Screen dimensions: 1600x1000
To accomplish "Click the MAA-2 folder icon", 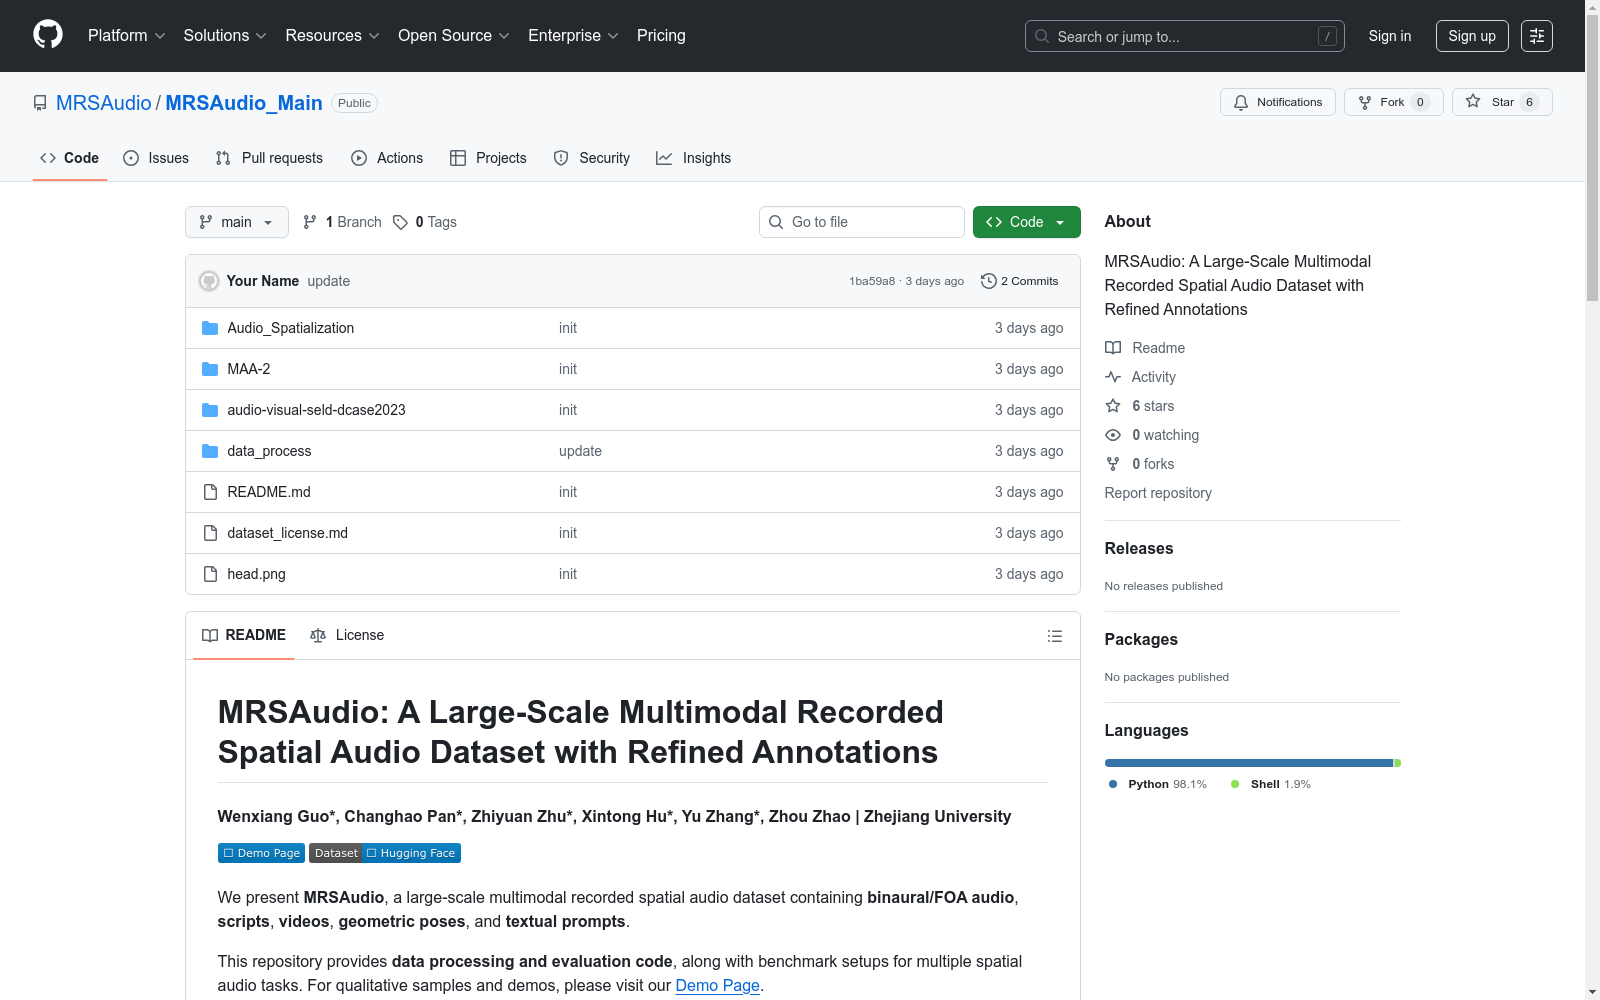I will pos(210,369).
